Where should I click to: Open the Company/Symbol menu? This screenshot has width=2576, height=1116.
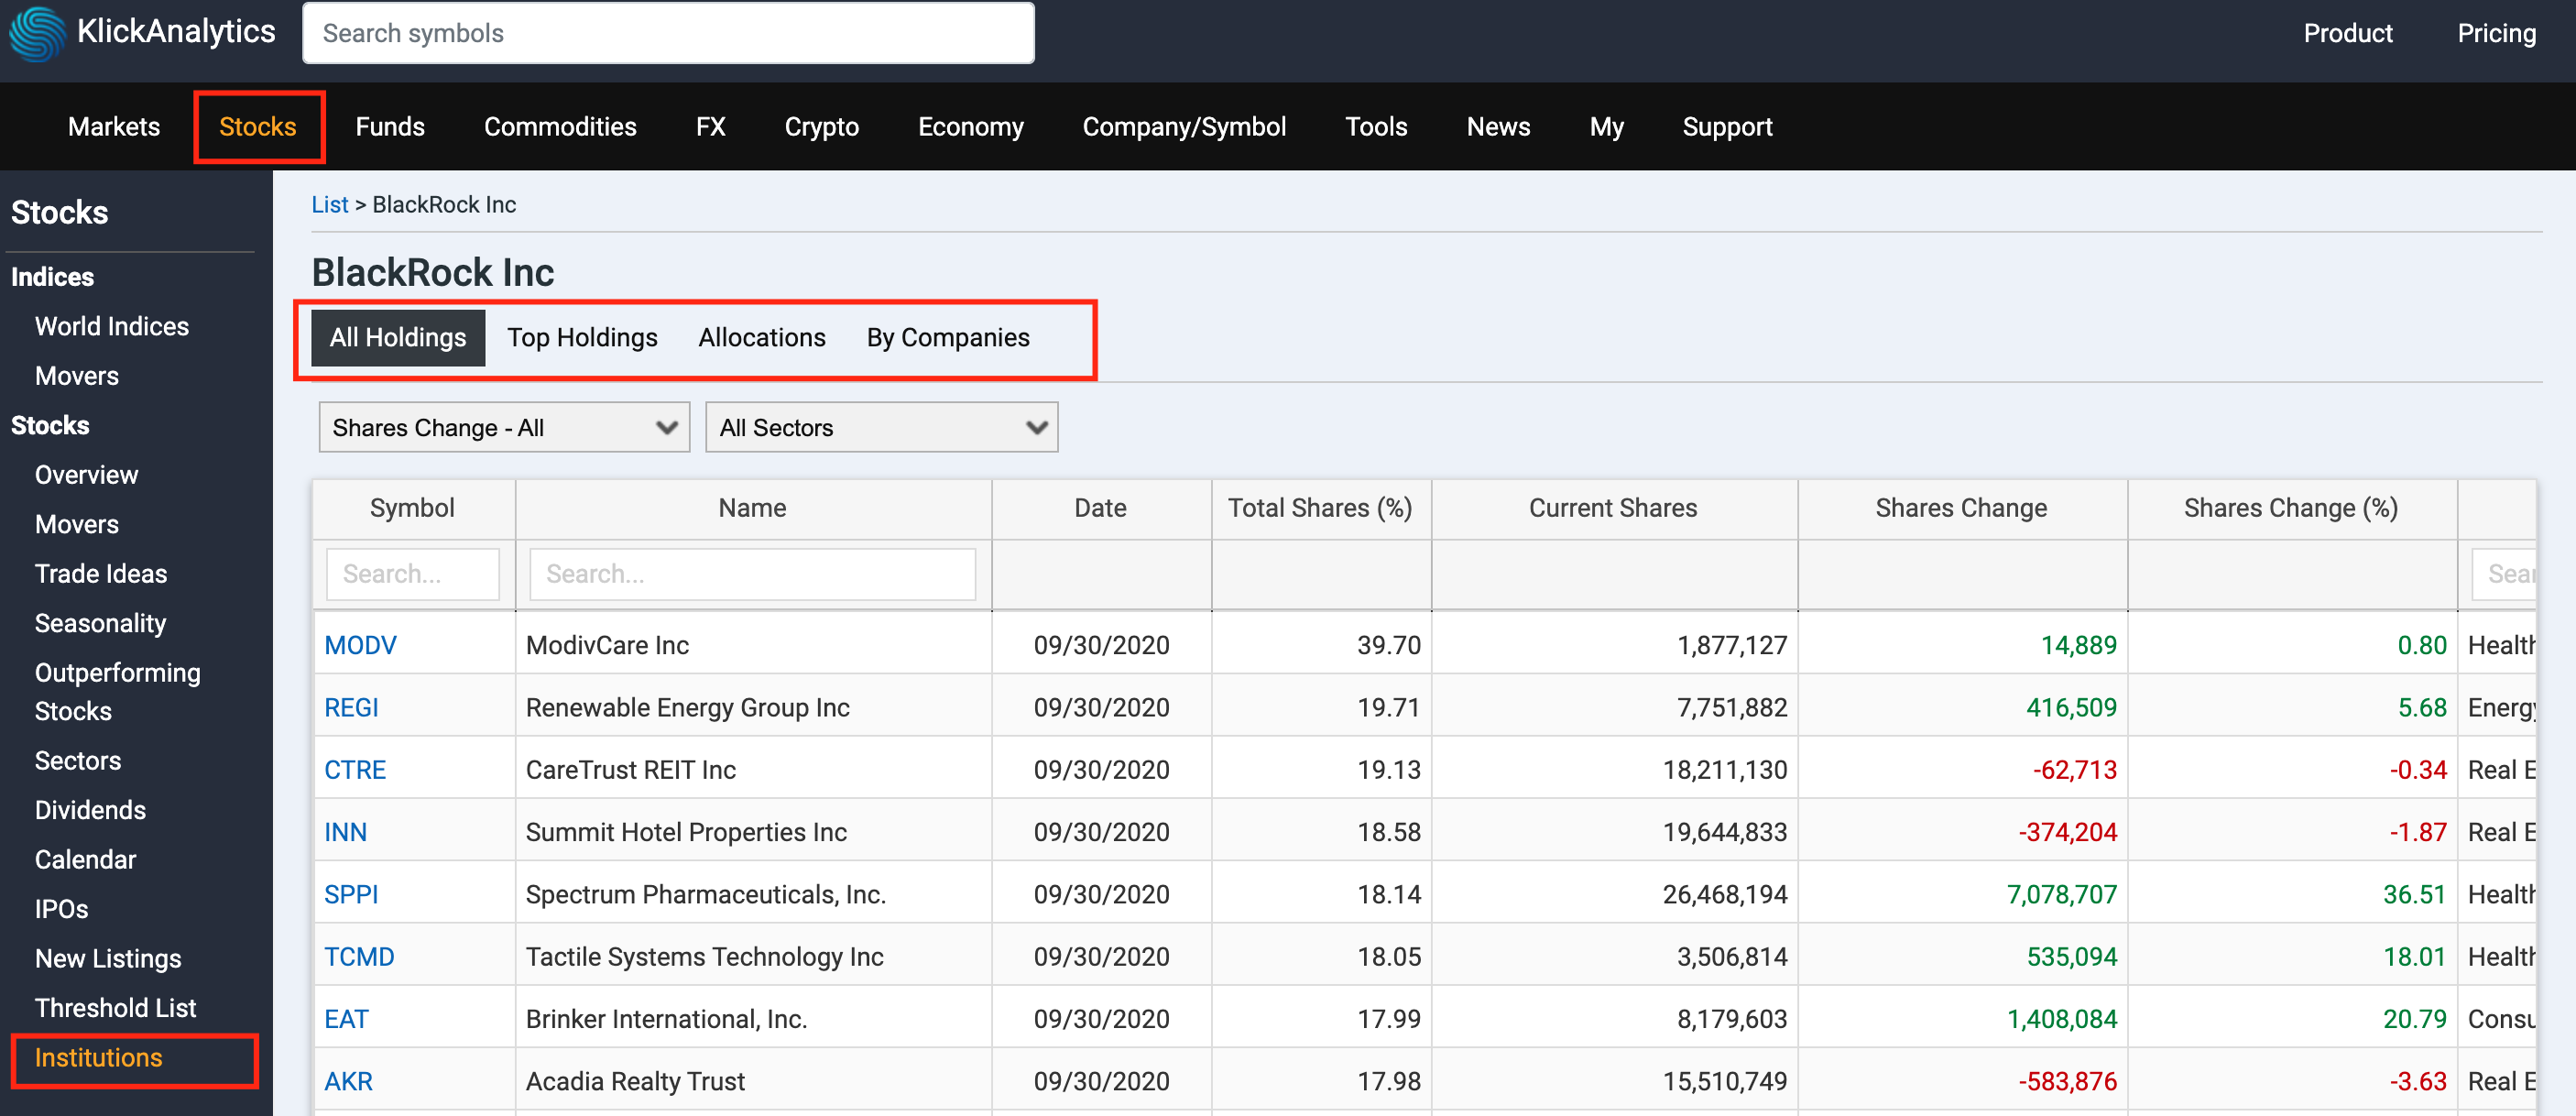tap(1184, 127)
